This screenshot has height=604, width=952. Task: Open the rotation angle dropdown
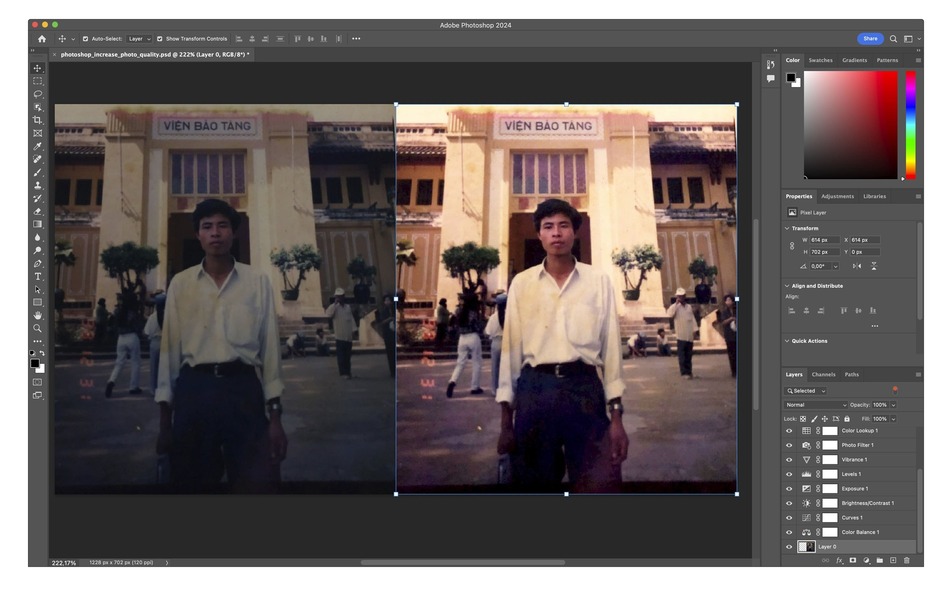click(835, 266)
